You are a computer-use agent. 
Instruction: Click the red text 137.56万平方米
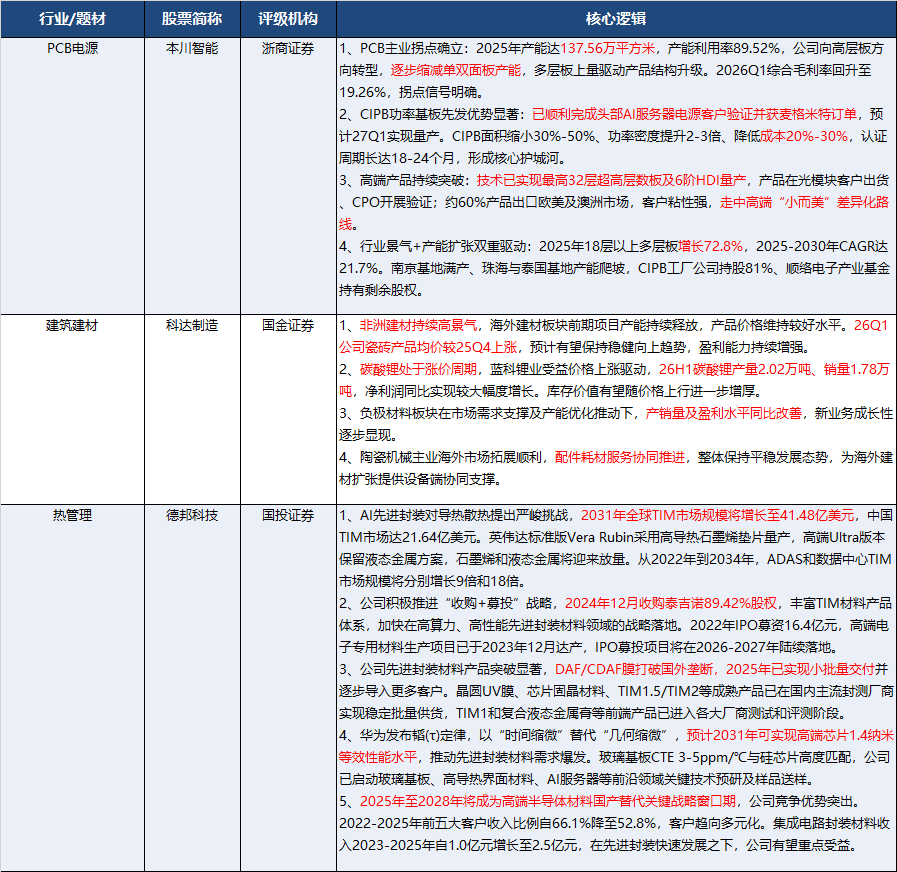(x=608, y=49)
